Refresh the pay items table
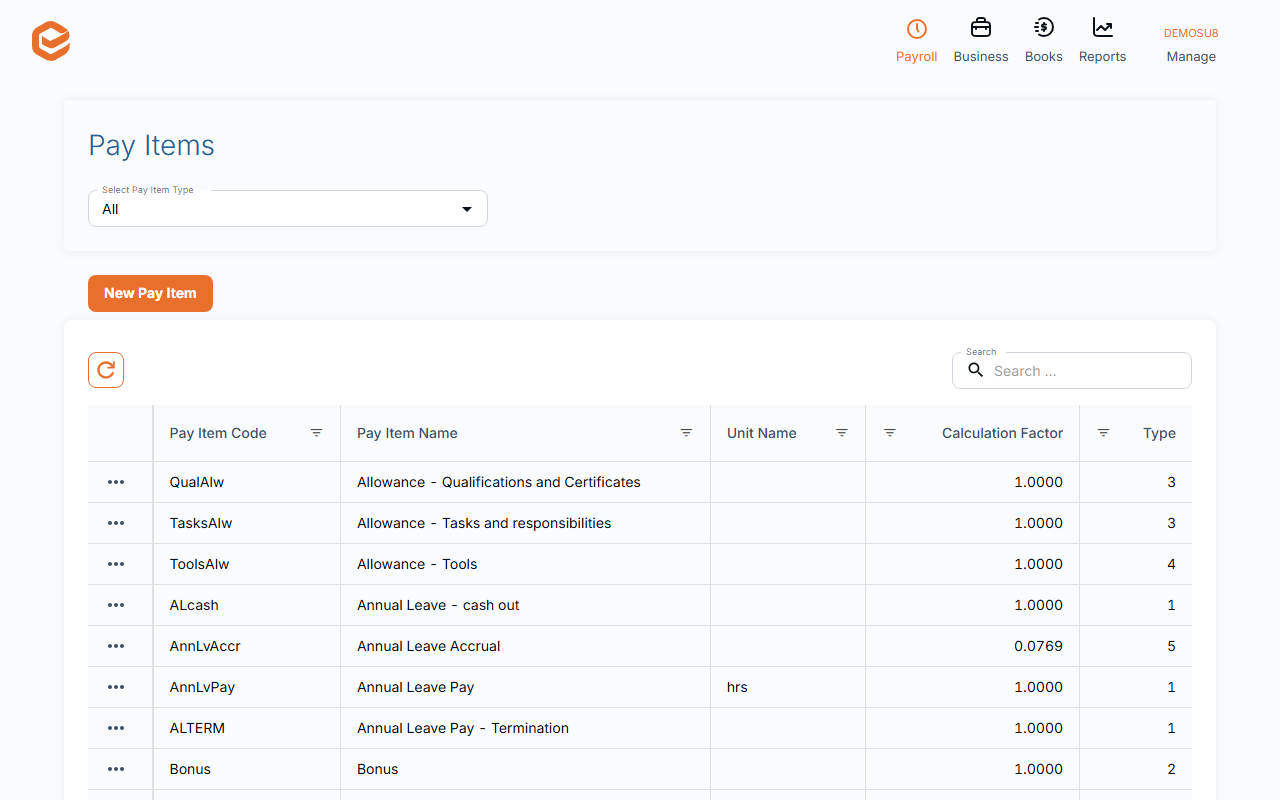This screenshot has height=800, width=1280. click(106, 370)
